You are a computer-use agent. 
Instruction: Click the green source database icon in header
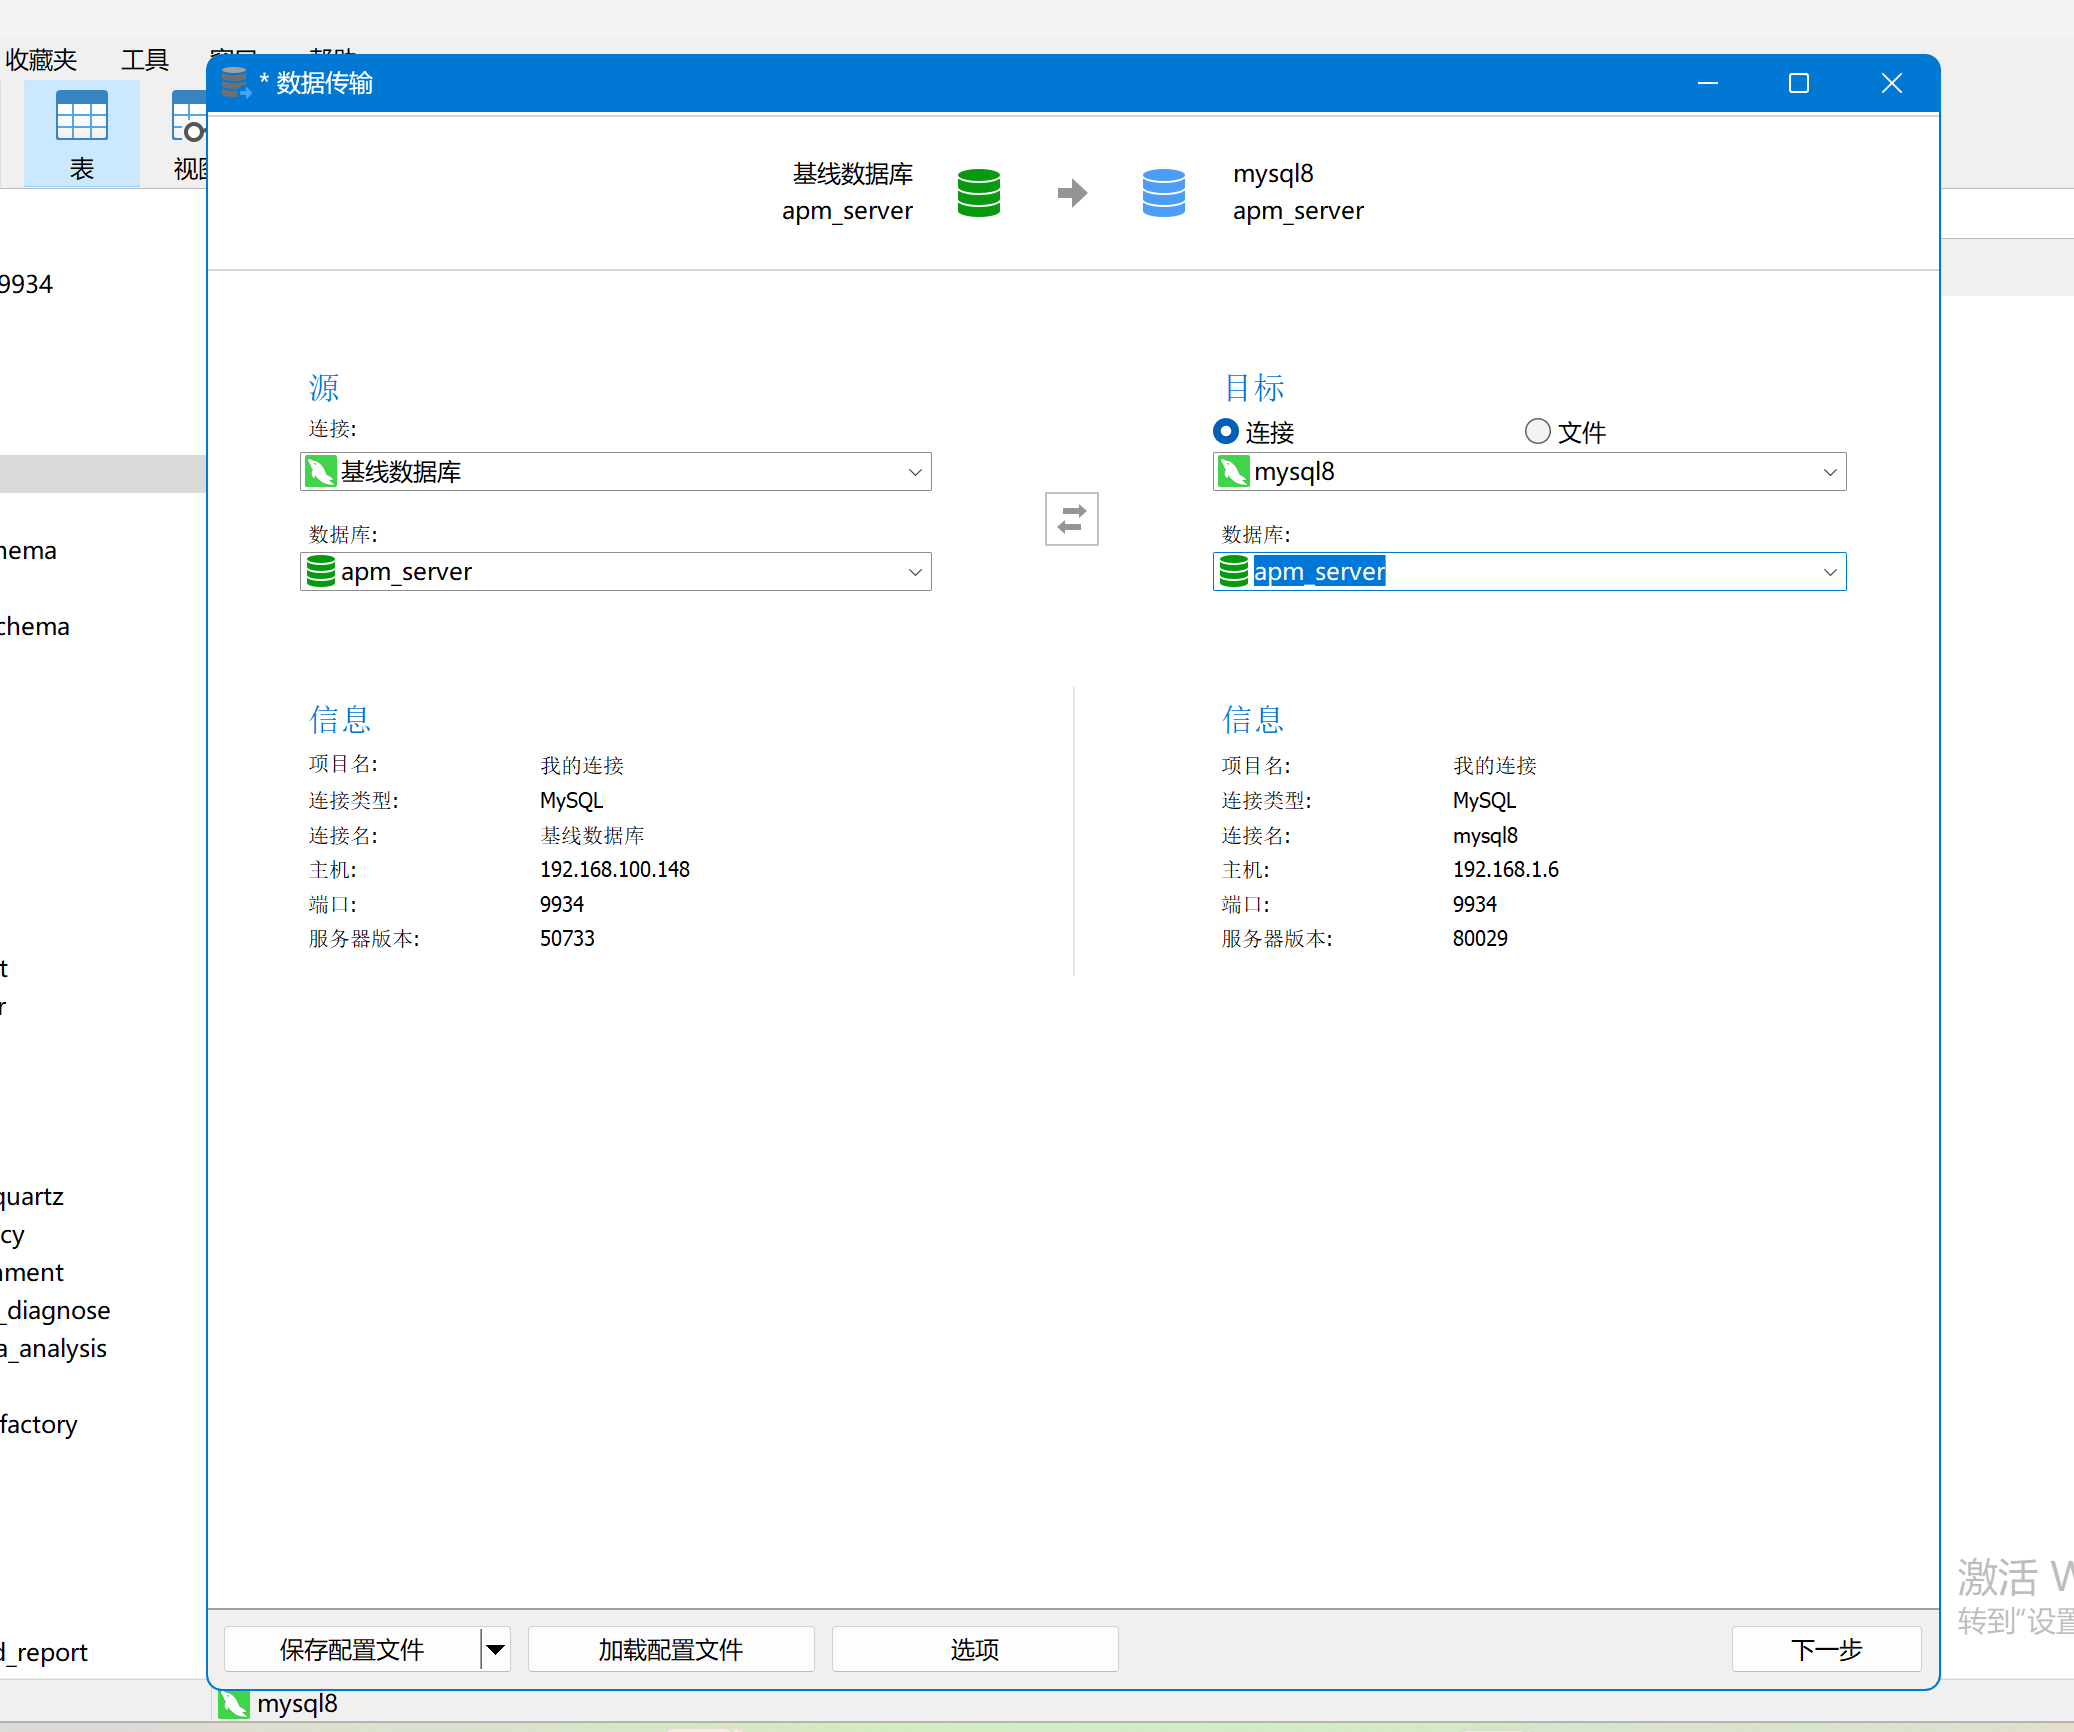coord(978,192)
